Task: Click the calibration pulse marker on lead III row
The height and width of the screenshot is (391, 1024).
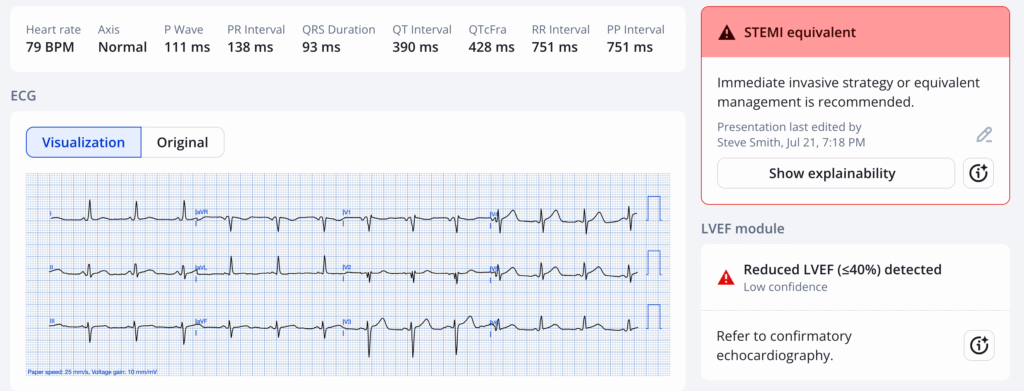Action: pos(654,317)
